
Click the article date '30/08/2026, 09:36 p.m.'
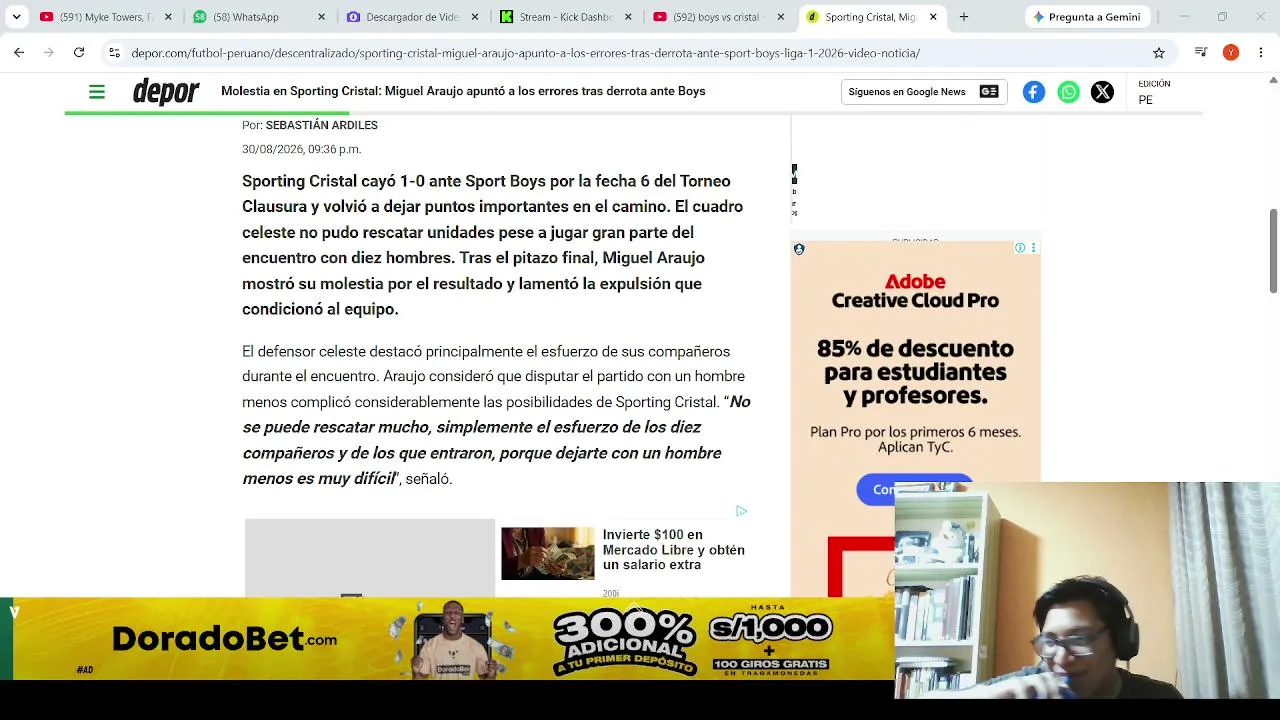[301, 149]
